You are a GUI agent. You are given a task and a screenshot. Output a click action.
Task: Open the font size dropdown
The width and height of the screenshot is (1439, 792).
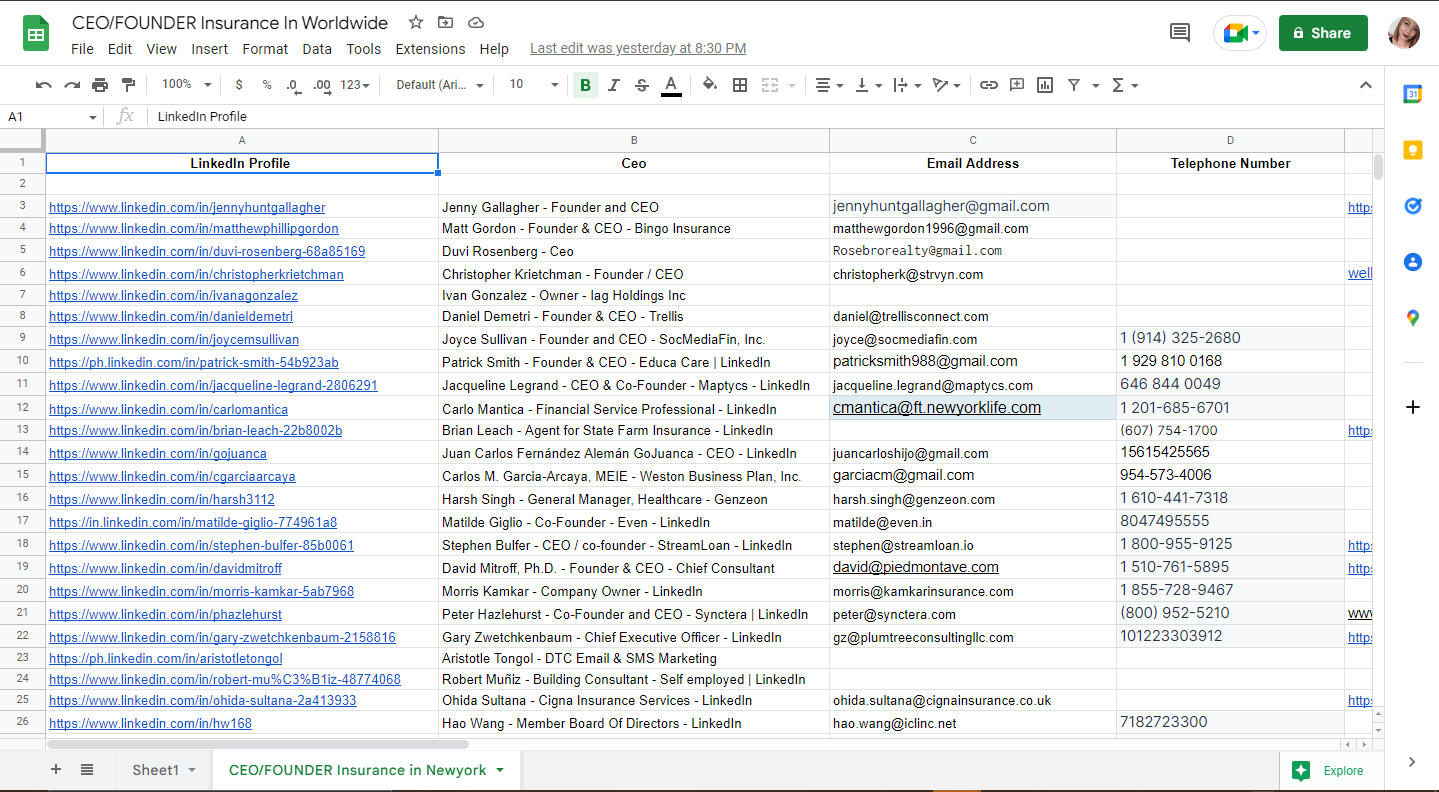click(533, 85)
